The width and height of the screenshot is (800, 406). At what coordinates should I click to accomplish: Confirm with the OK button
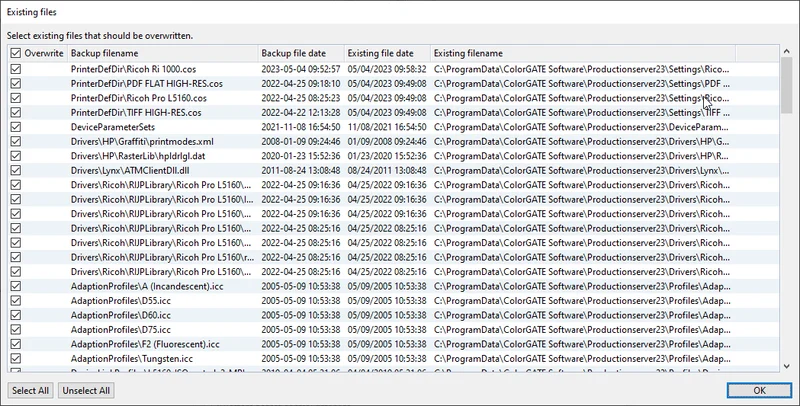759,390
